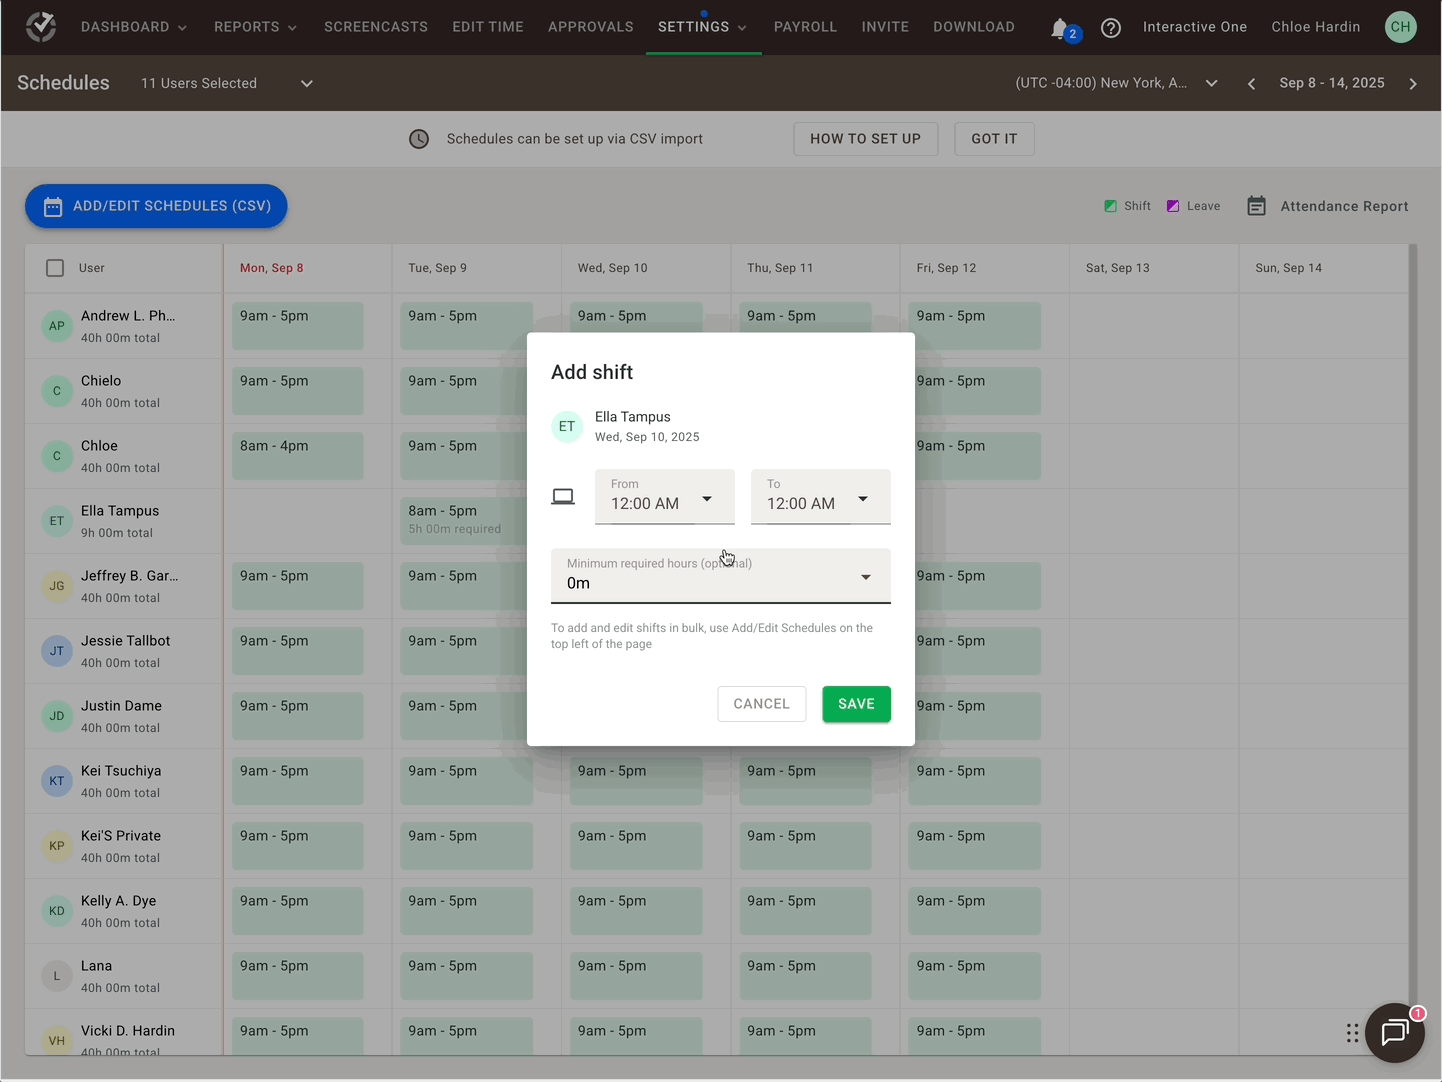Expand the 11 Users Selected dropdown
1442x1082 pixels.
pyautogui.click(x=227, y=84)
